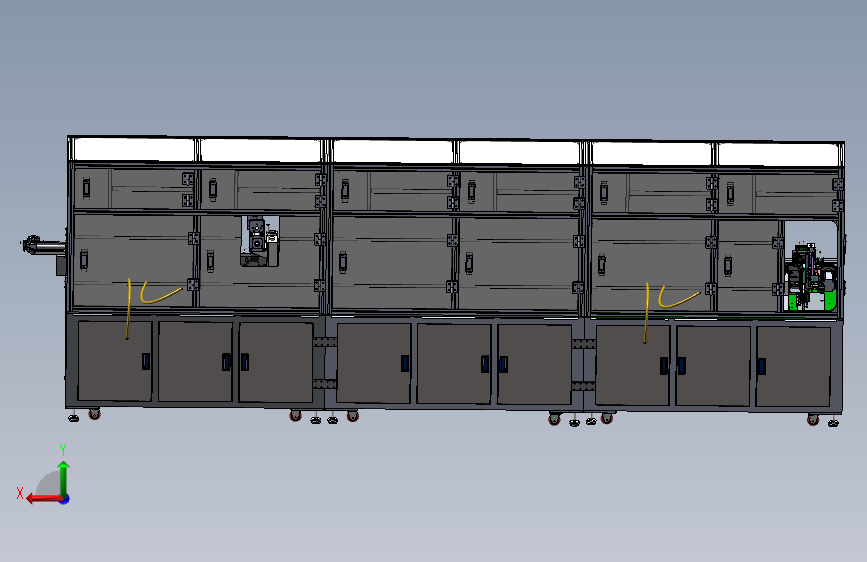Screen dimensions: 867x562
Task: Pick the yellow cable on the left enclosure section
Action: coord(150,303)
